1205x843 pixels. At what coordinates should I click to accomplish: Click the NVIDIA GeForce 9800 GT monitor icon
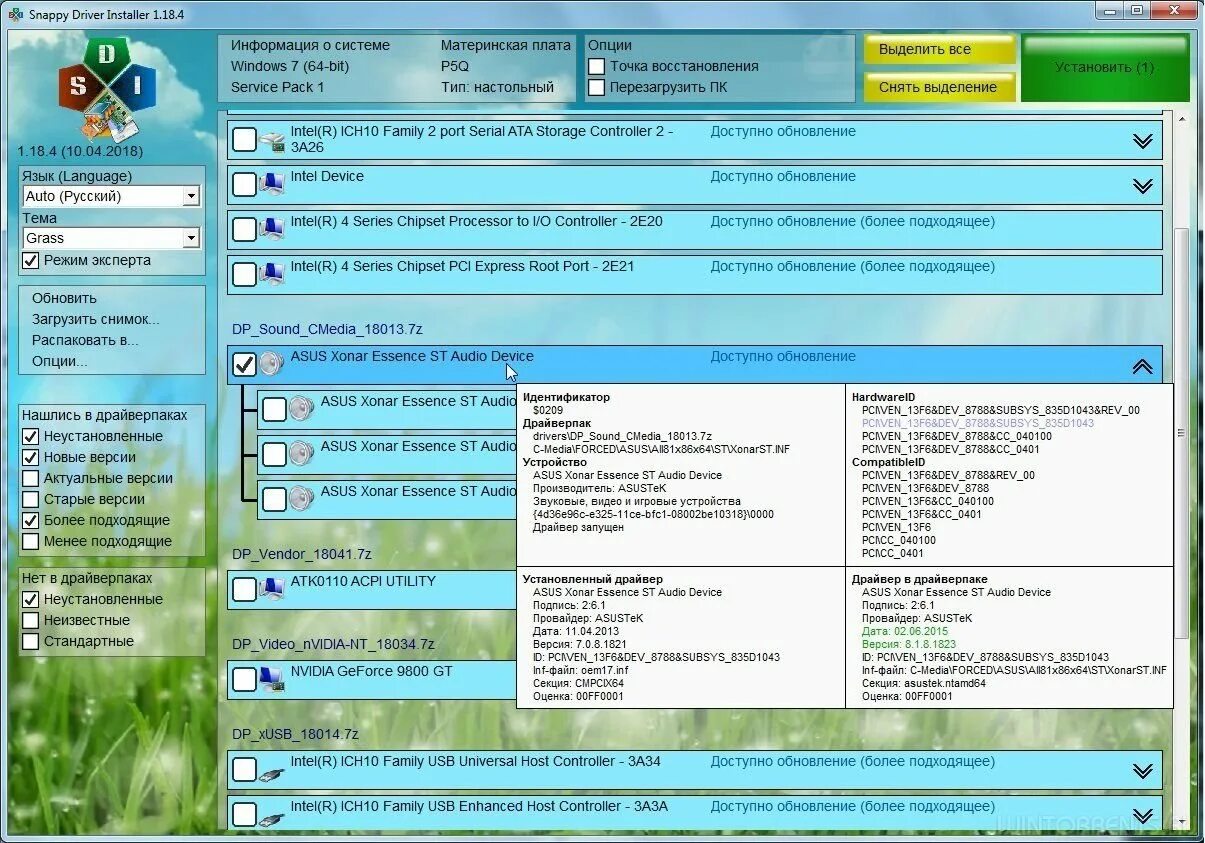click(271, 680)
